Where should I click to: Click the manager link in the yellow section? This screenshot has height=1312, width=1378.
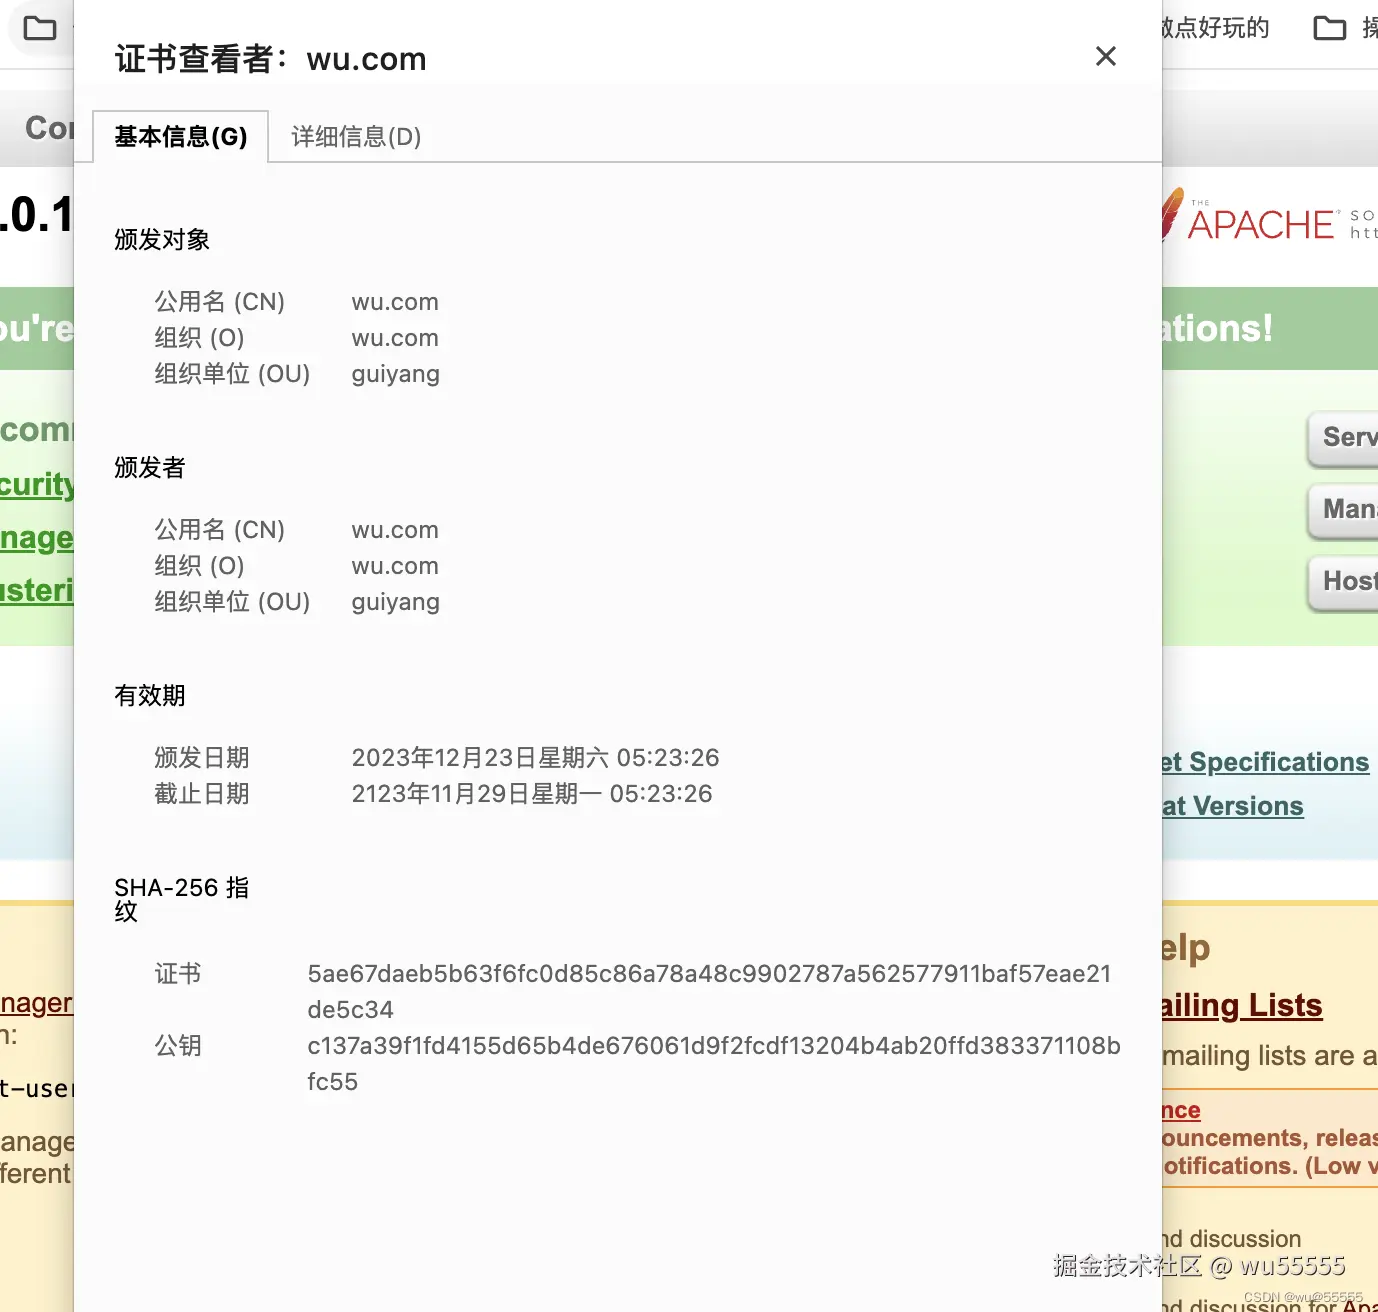tap(35, 1003)
